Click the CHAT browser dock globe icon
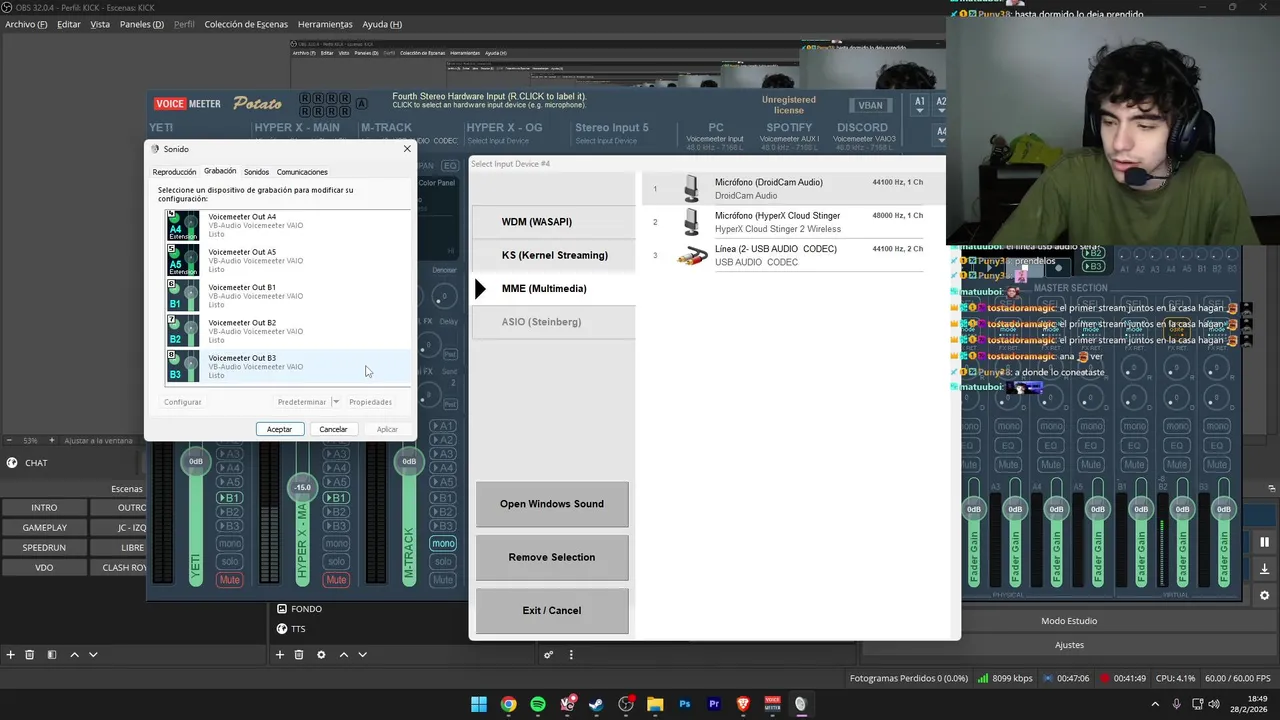1280x720 pixels. tap(12, 463)
